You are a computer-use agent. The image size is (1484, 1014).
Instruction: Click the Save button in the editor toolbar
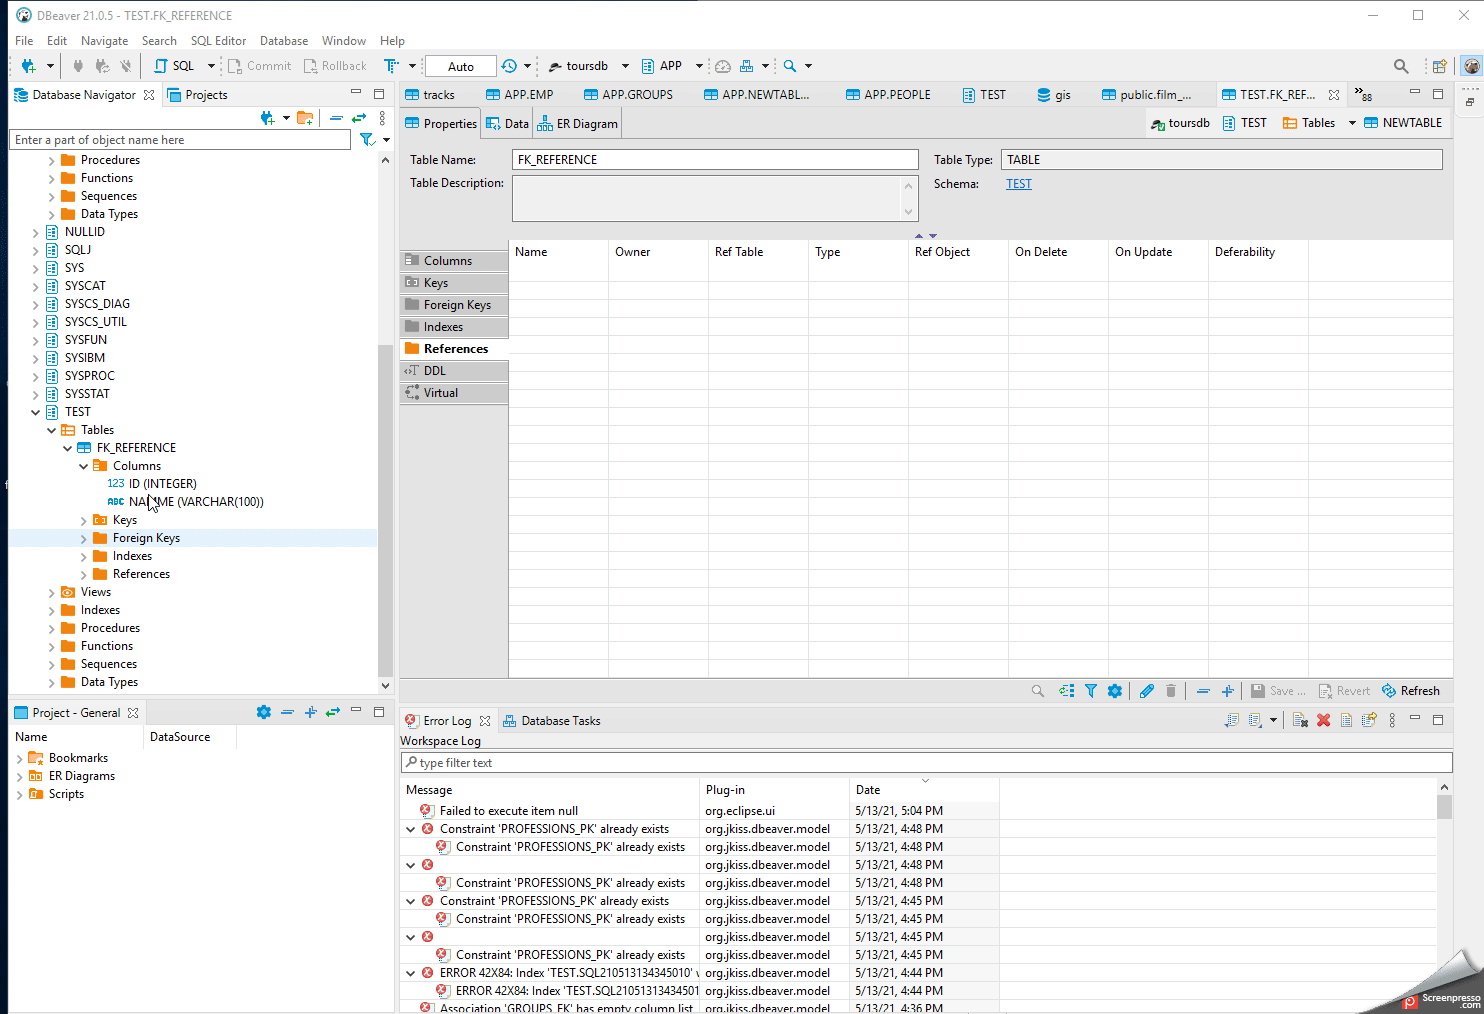[1277, 690]
